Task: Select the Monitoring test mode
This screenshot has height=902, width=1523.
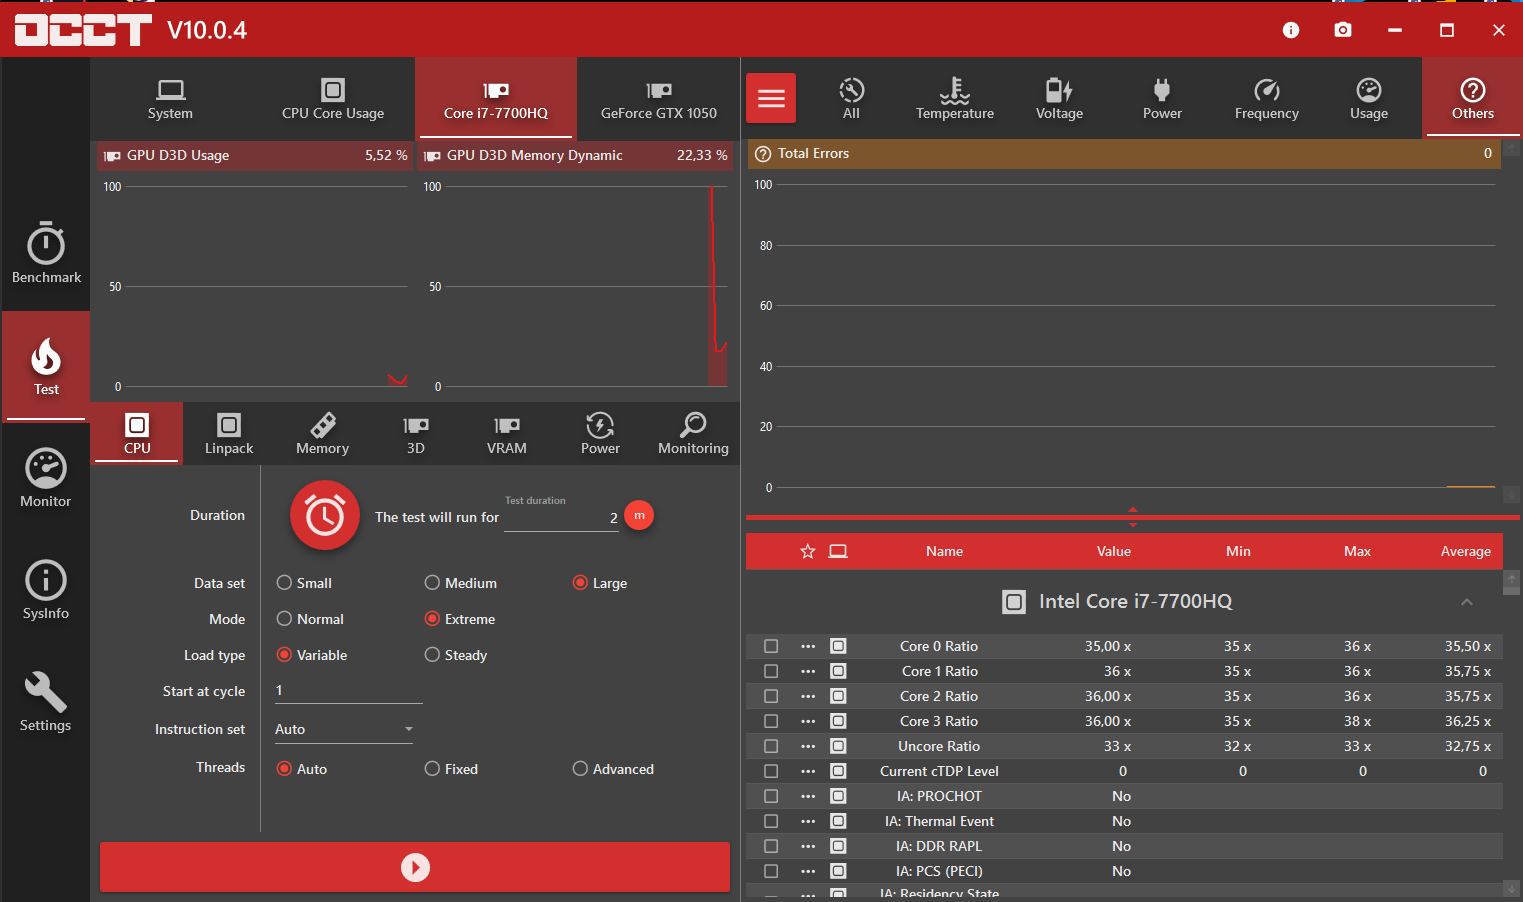Action: click(693, 434)
